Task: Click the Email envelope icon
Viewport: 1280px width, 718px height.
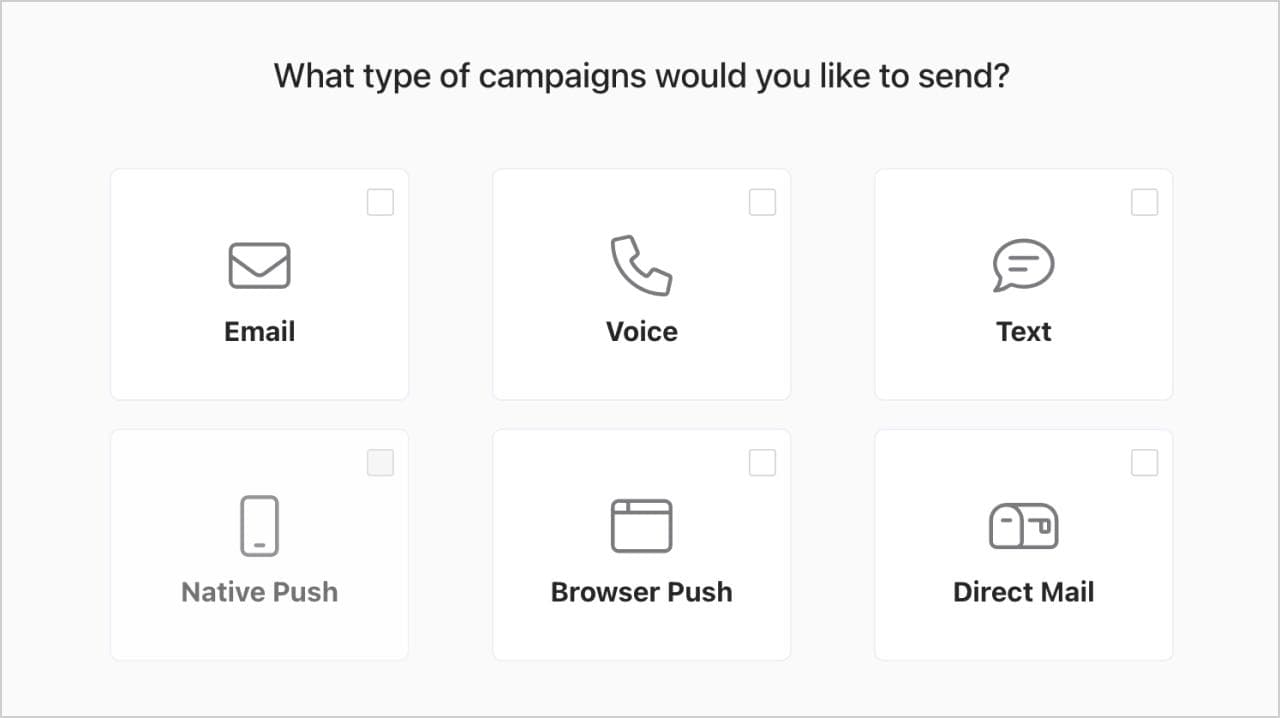Action: [259, 266]
